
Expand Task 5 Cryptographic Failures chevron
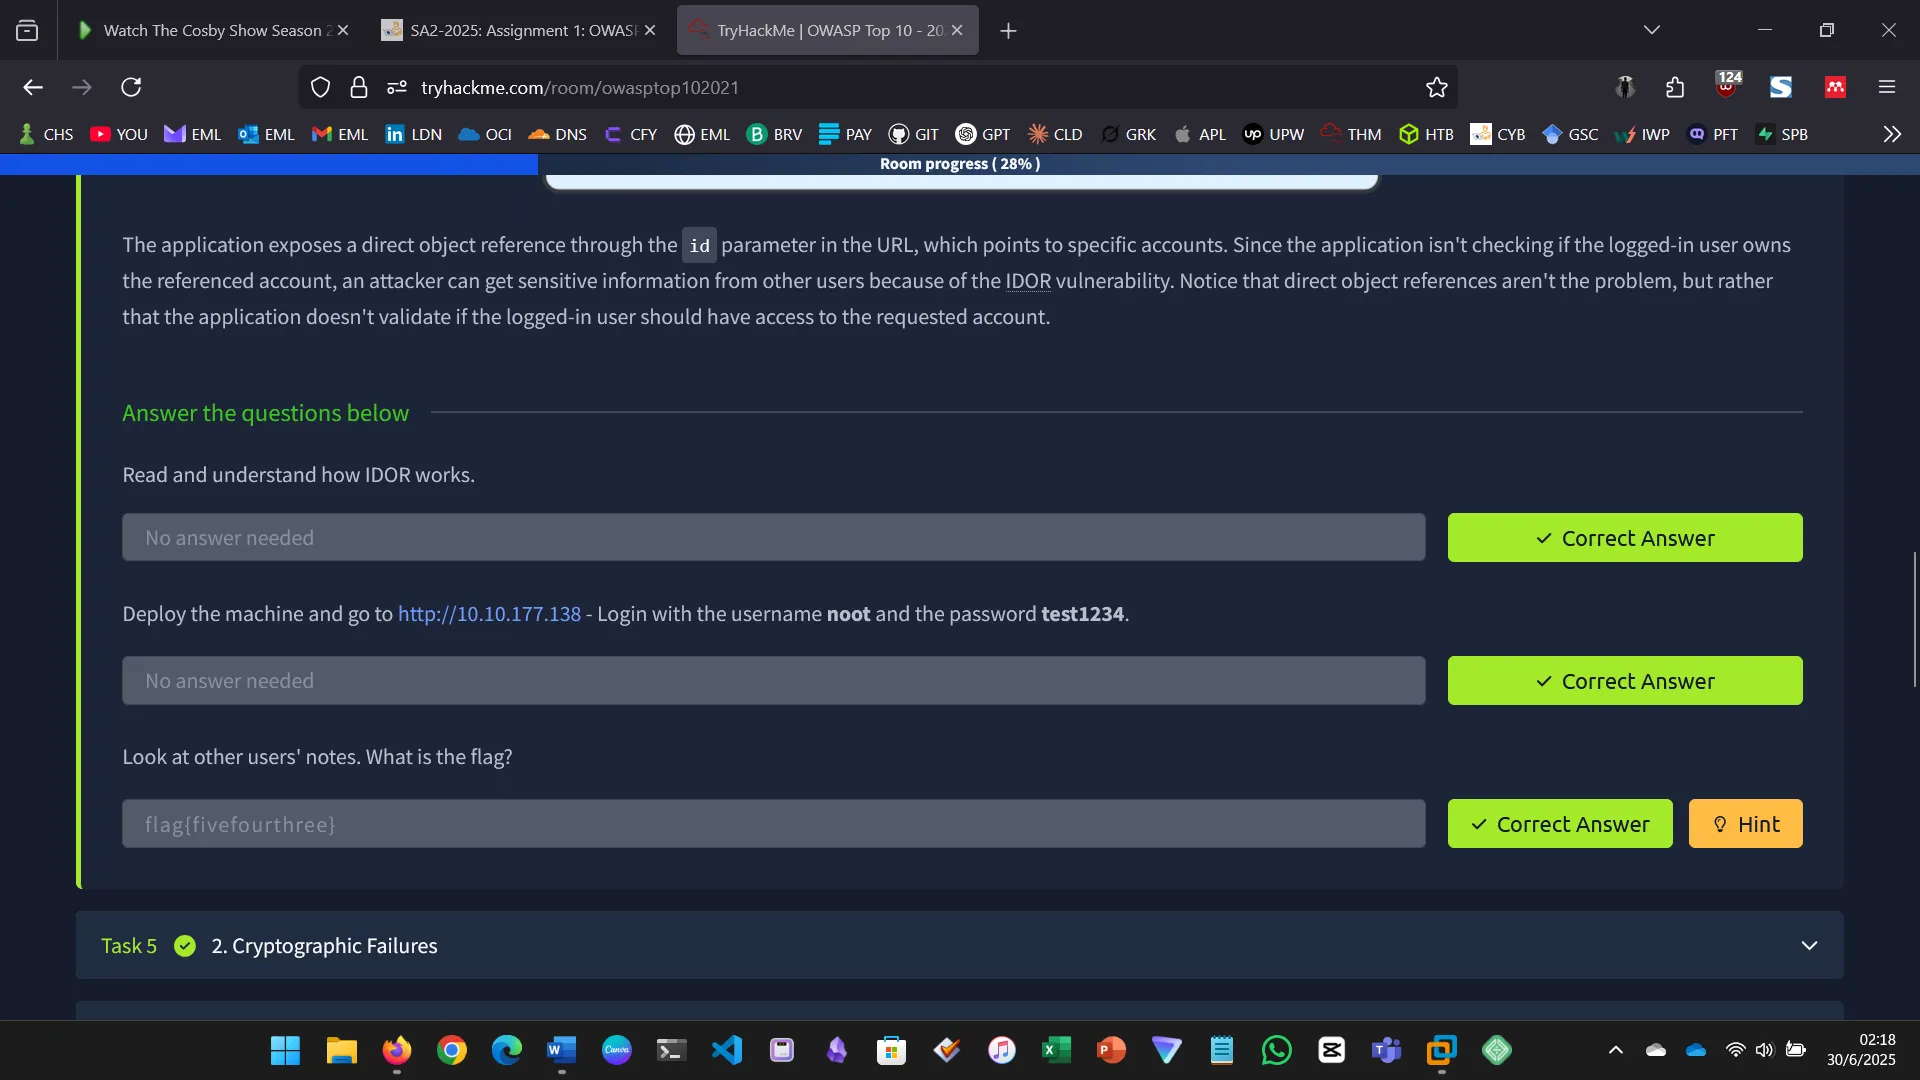click(x=1808, y=945)
